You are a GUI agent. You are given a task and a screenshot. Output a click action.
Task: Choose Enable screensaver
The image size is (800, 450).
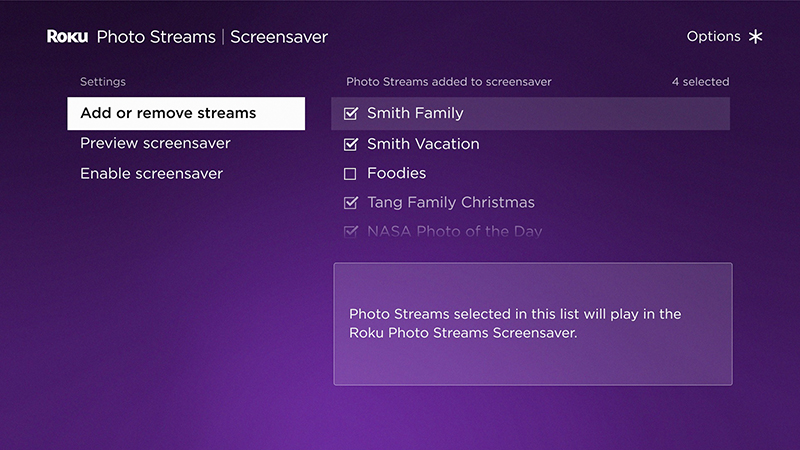tap(151, 173)
